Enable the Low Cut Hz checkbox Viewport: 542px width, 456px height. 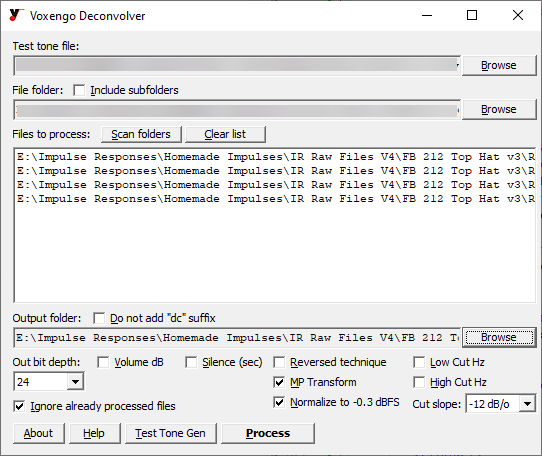419,362
